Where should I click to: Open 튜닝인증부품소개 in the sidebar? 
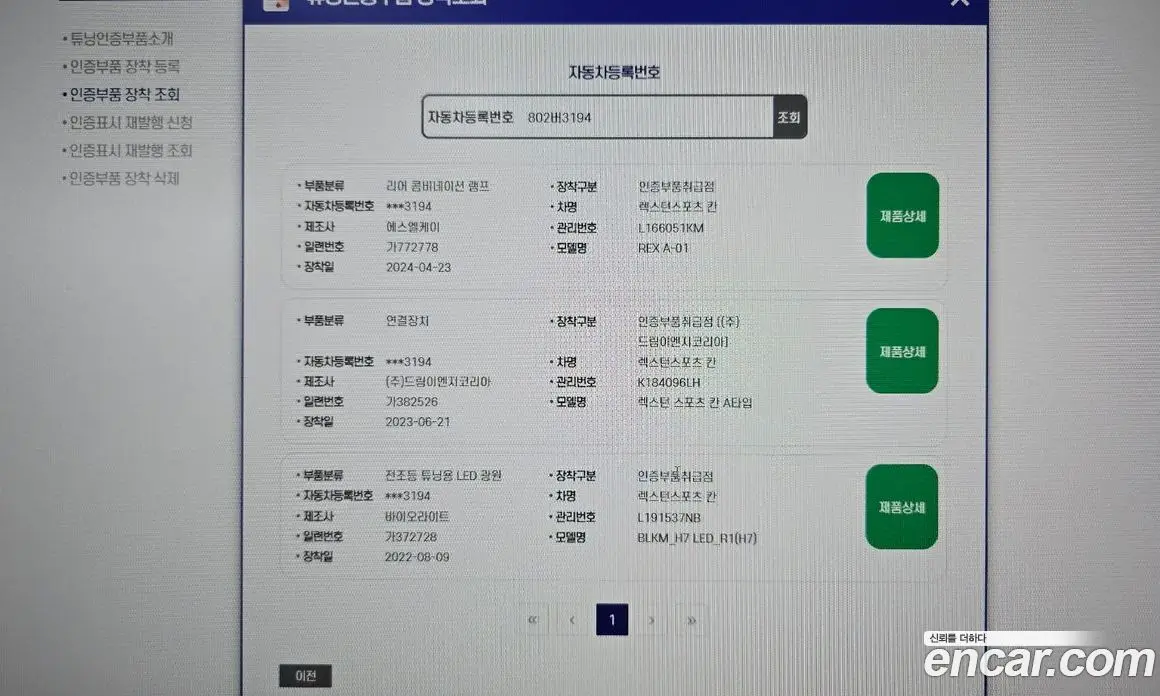tap(121, 38)
